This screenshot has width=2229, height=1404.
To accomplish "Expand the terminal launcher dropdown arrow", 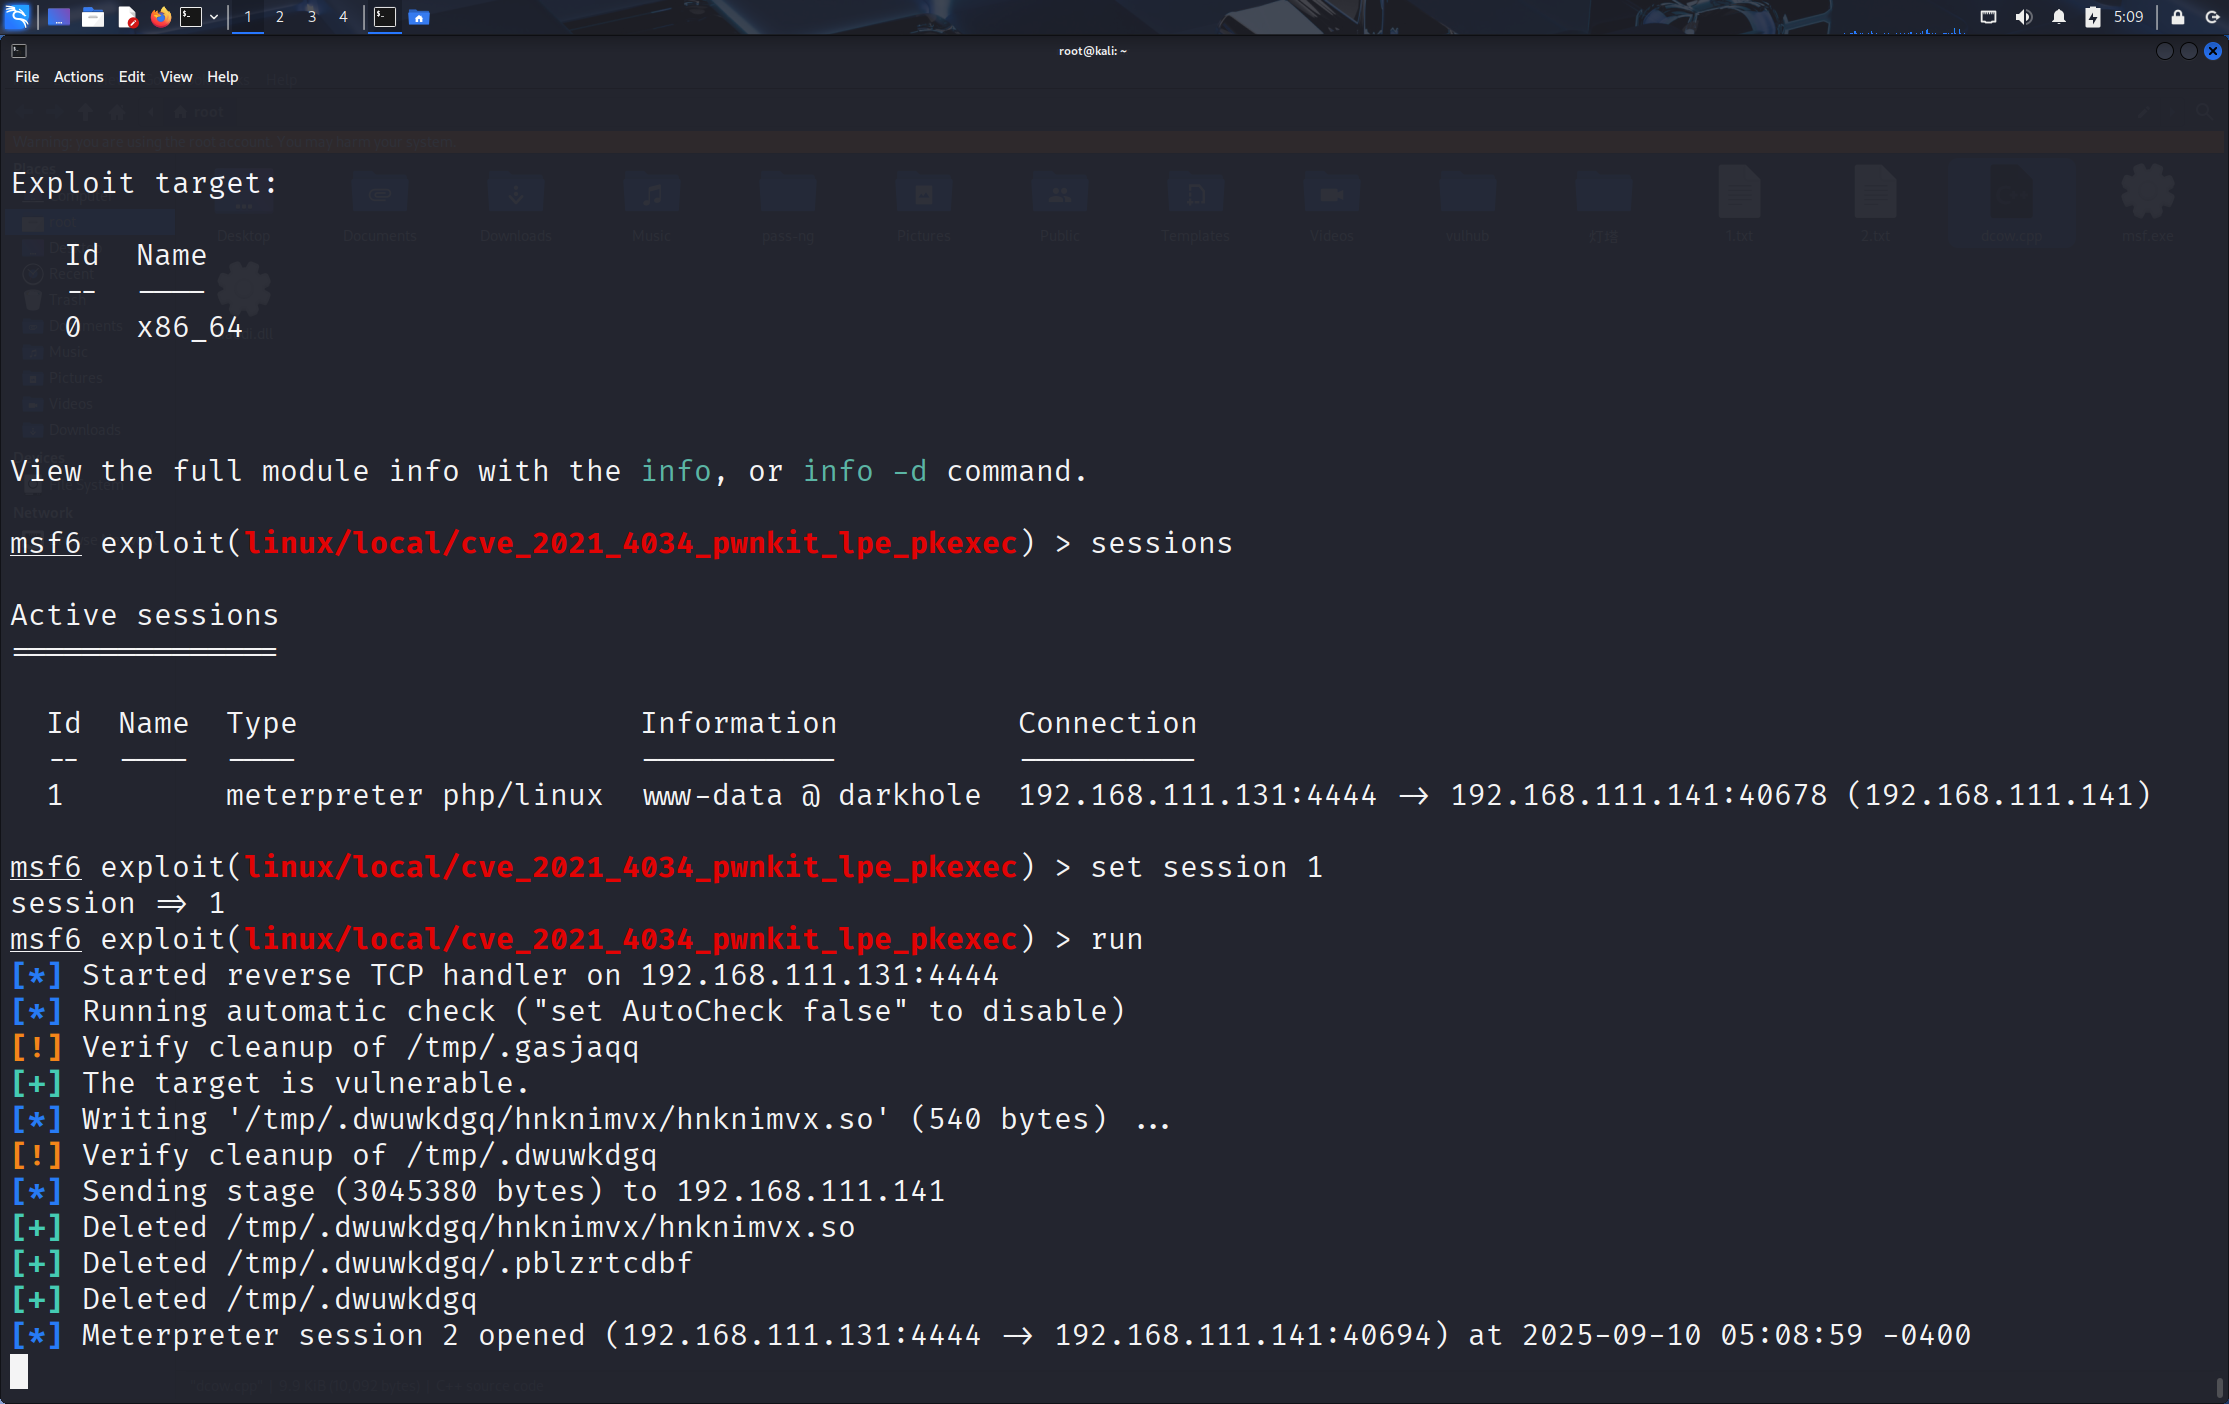I will pyautogui.click(x=214, y=17).
